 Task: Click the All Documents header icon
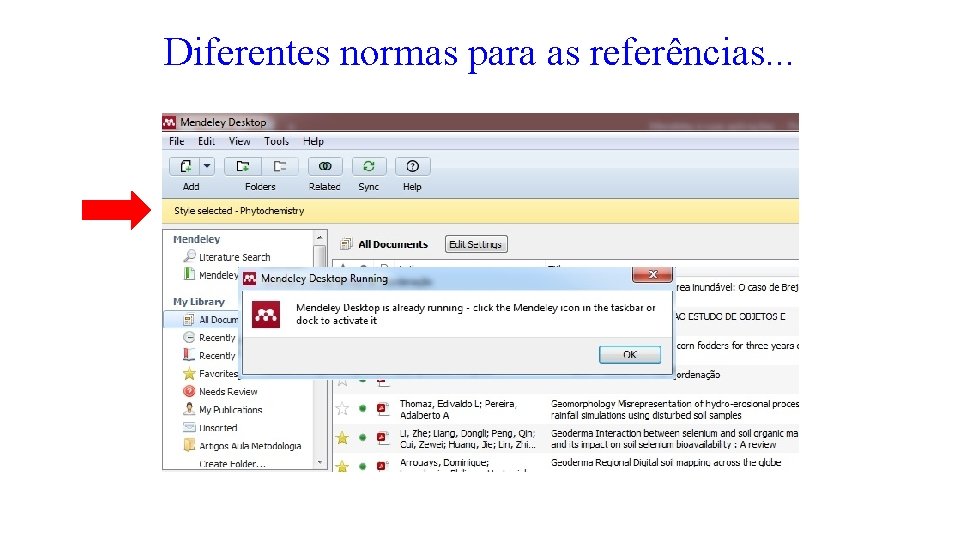(346, 244)
